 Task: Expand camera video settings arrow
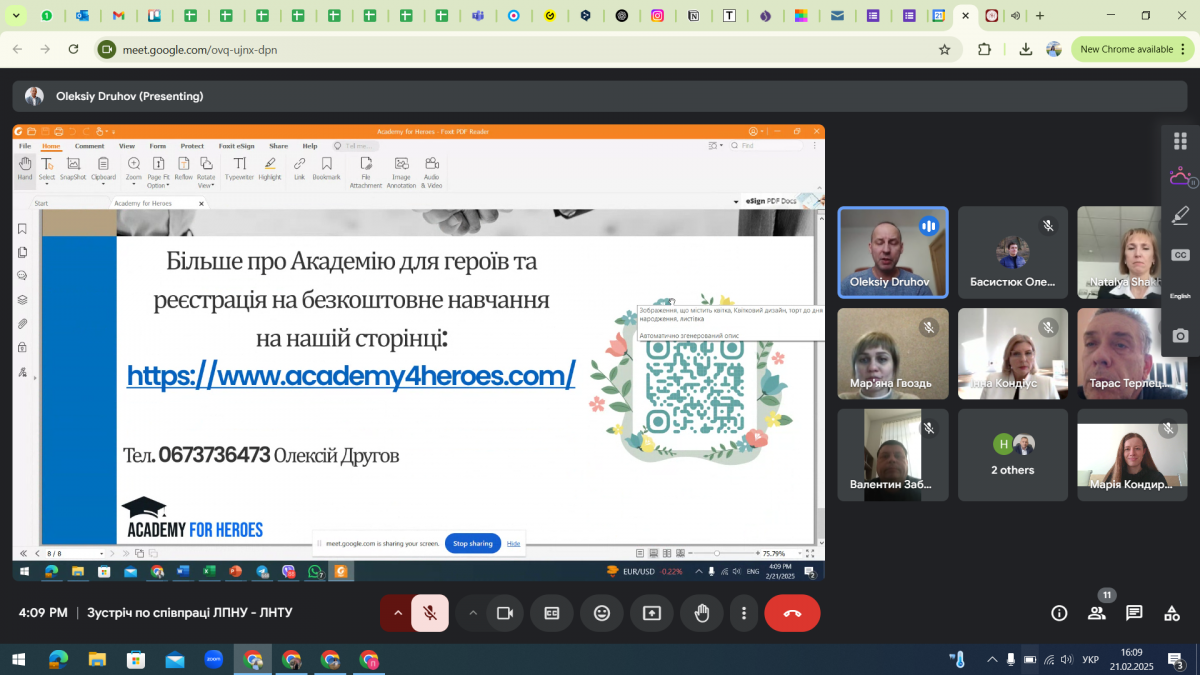[472, 613]
